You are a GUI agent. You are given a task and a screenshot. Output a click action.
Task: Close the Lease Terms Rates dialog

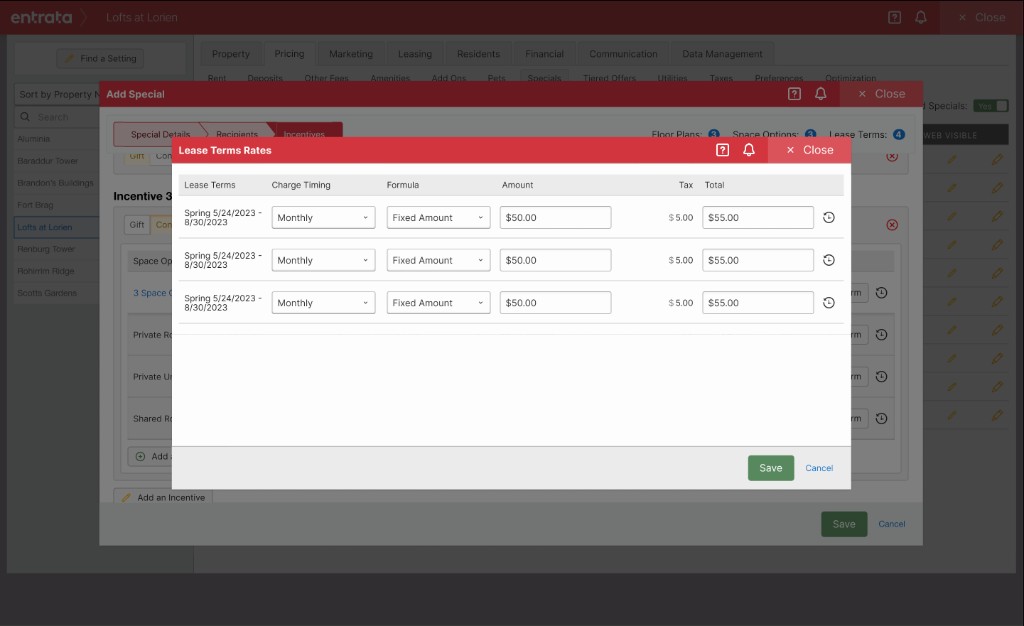point(810,150)
